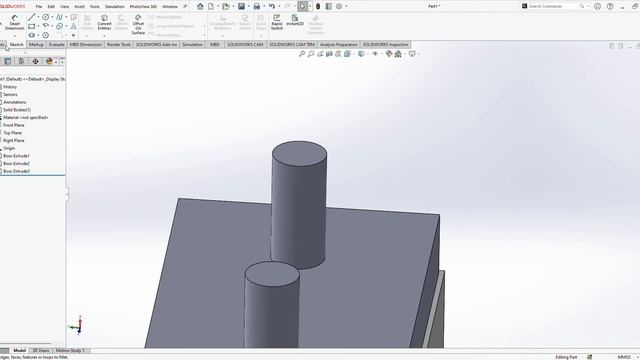Expand the Rectangle tool dropdown arrow
Viewport: 640px width, 360px height.
pyautogui.click(x=38, y=26)
